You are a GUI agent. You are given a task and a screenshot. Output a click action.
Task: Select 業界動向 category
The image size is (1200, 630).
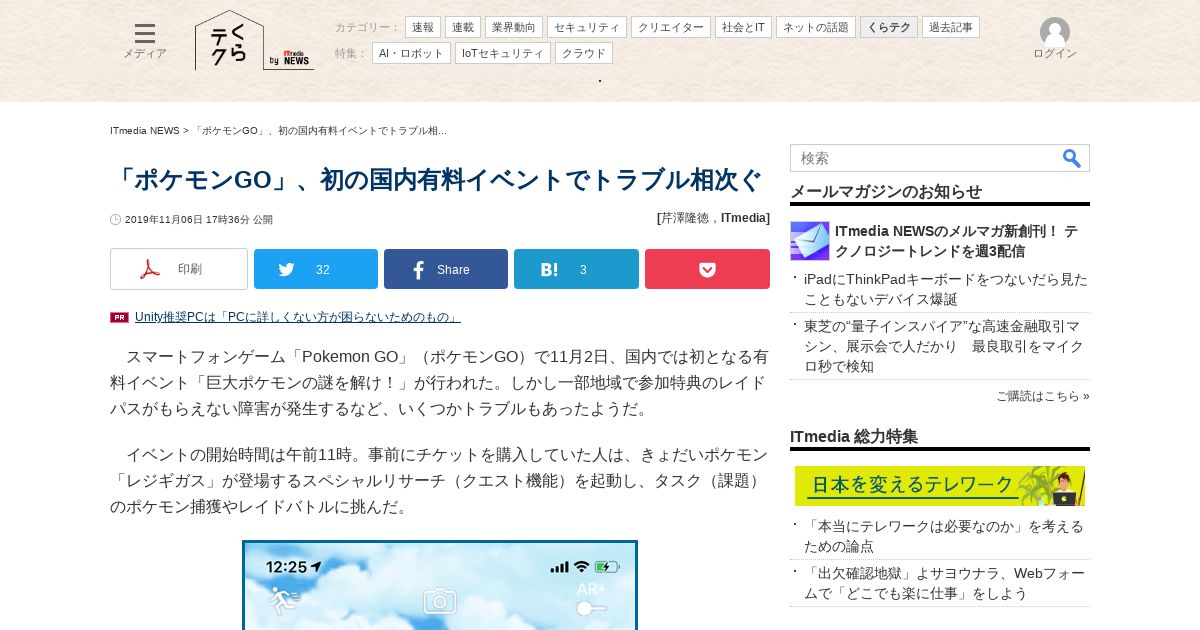tap(514, 27)
